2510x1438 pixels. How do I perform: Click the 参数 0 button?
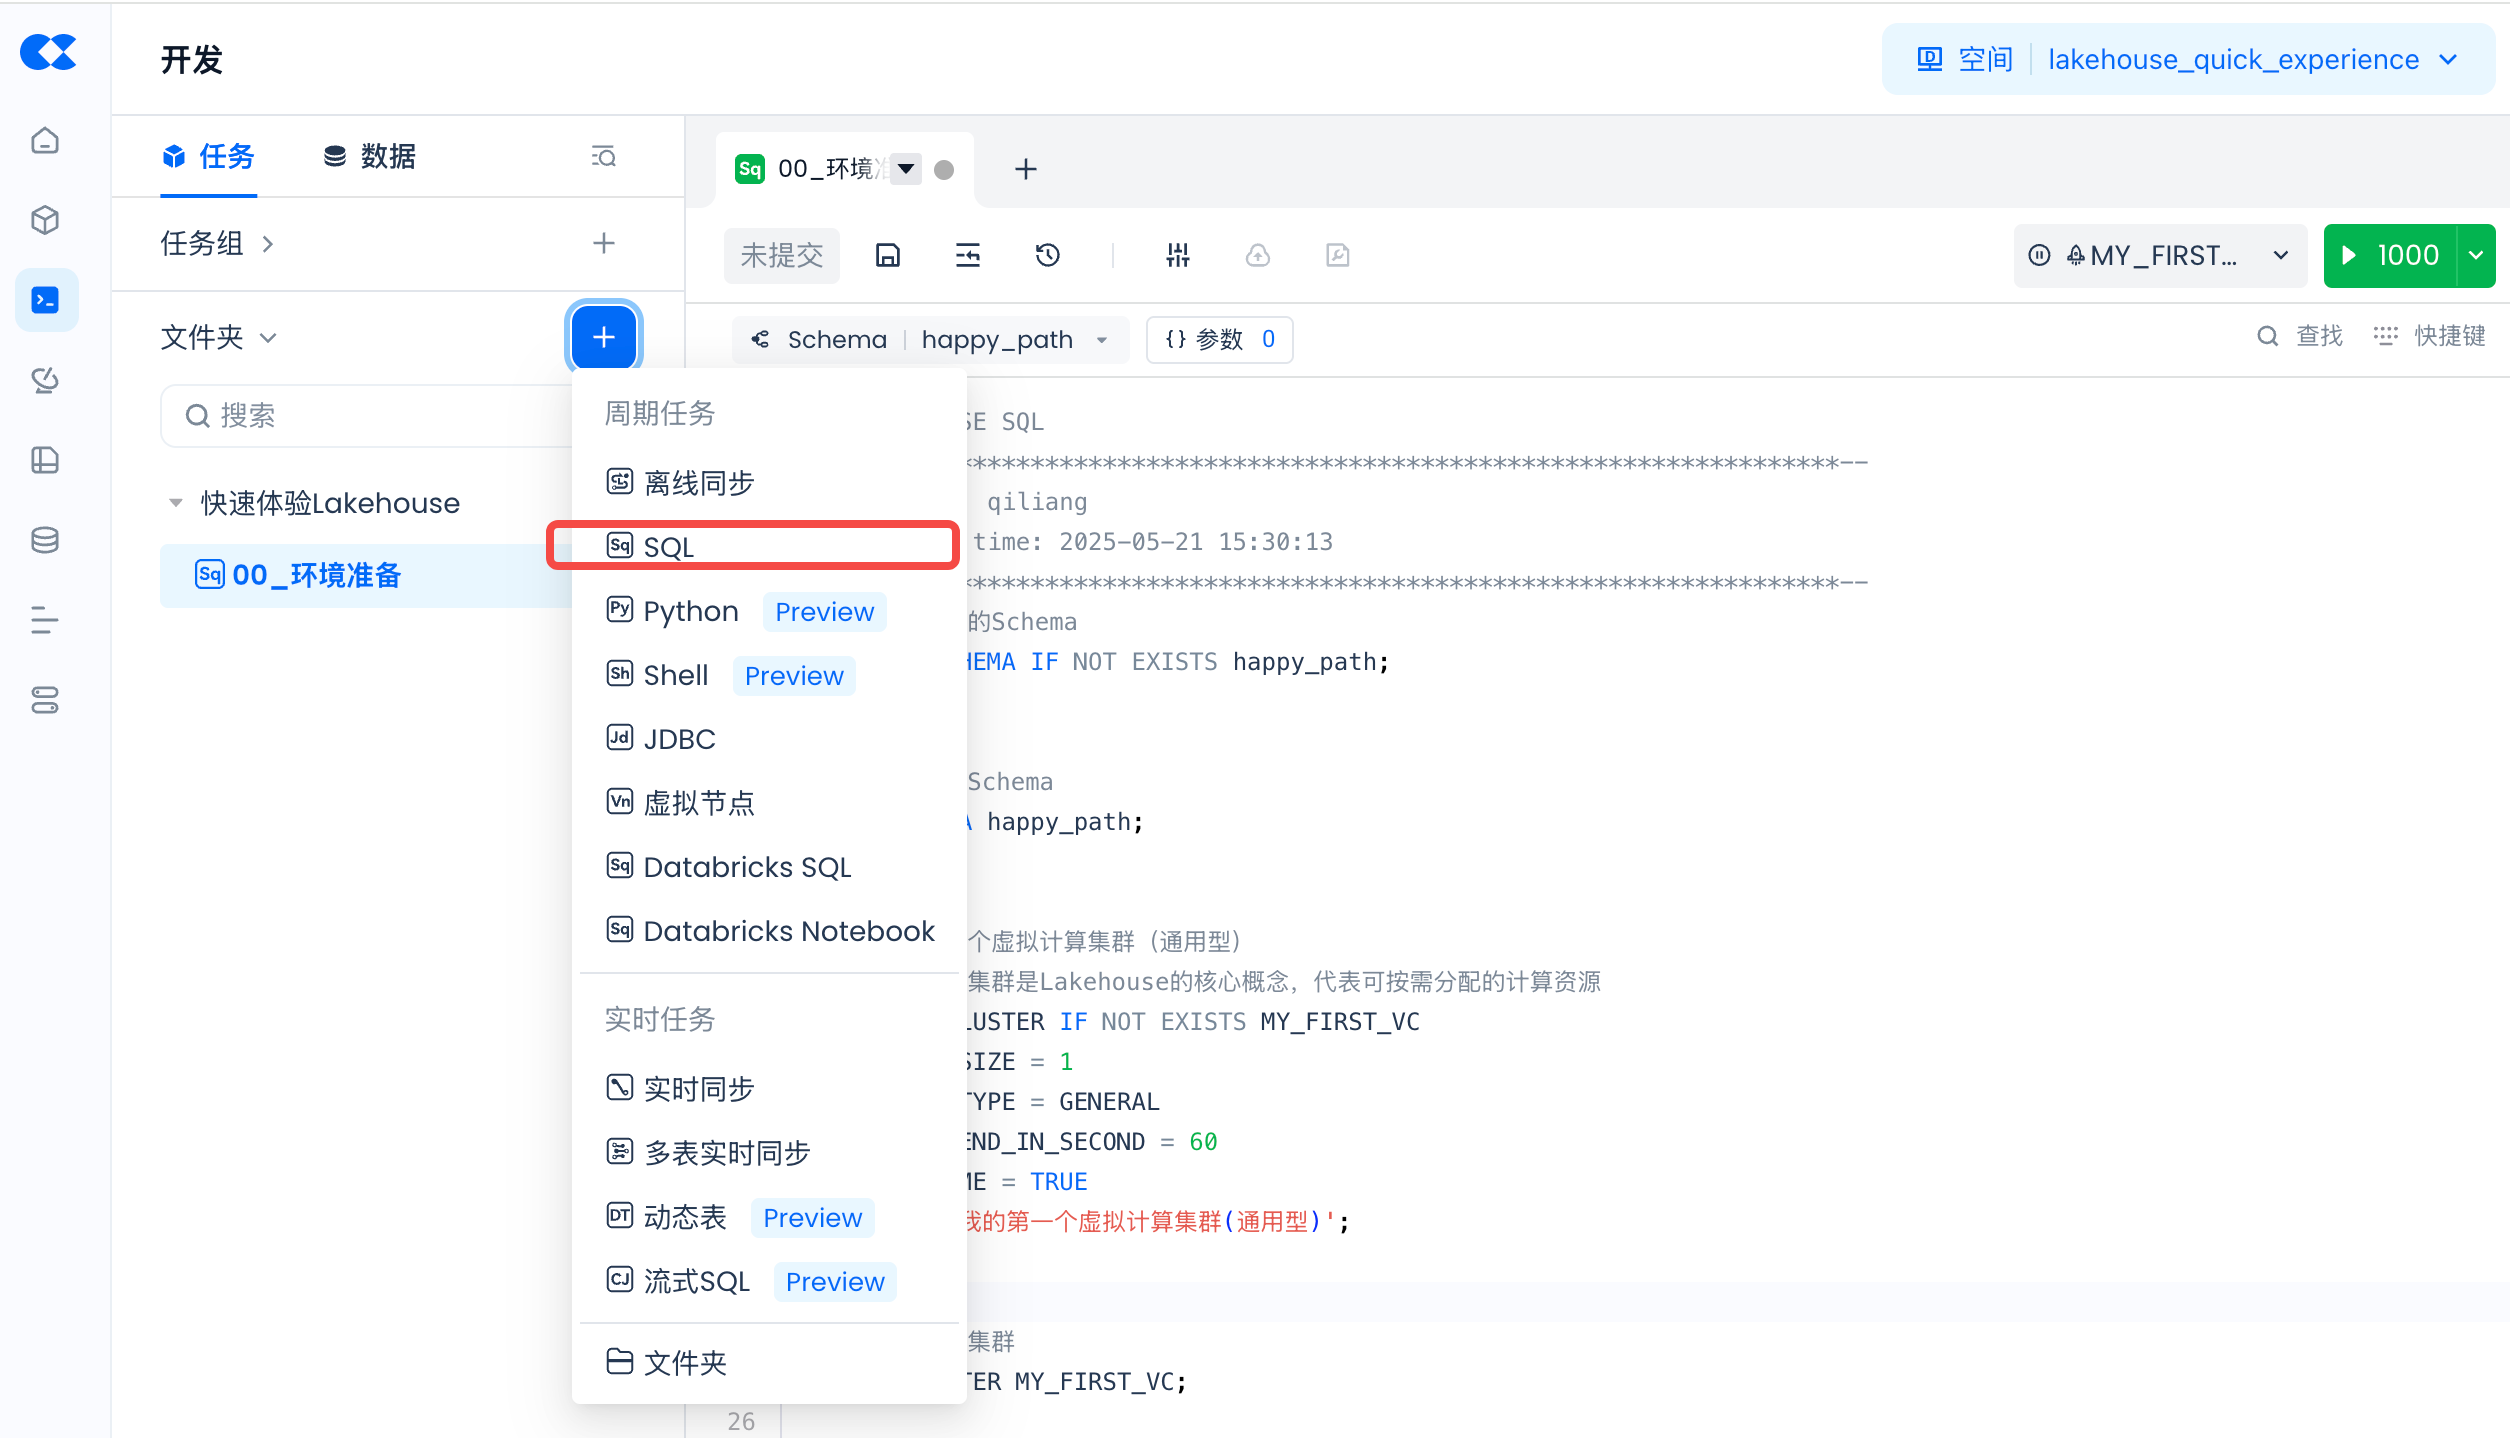1219,340
